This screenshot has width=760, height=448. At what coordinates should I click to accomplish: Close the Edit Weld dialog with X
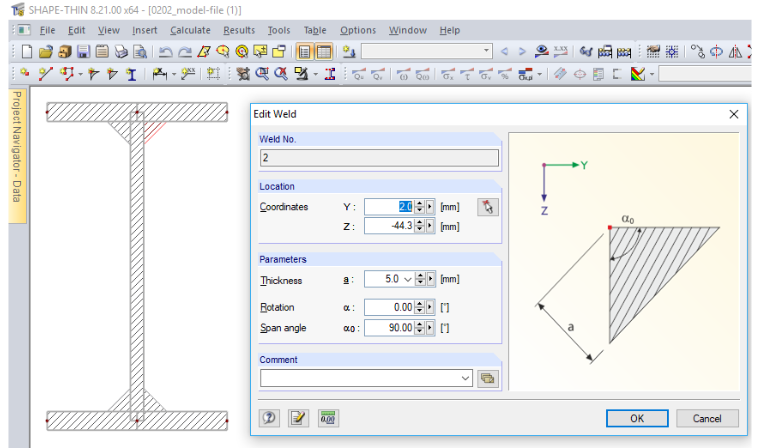click(x=733, y=114)
